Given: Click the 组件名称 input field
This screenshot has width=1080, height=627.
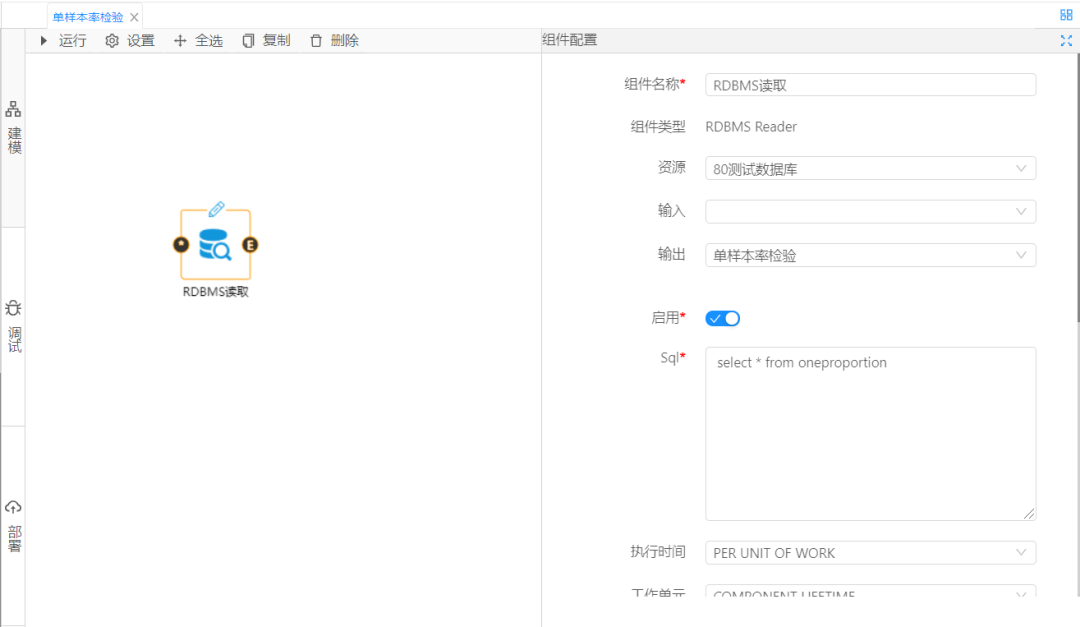Looking at the screenshot, I should tap(870, 85).
